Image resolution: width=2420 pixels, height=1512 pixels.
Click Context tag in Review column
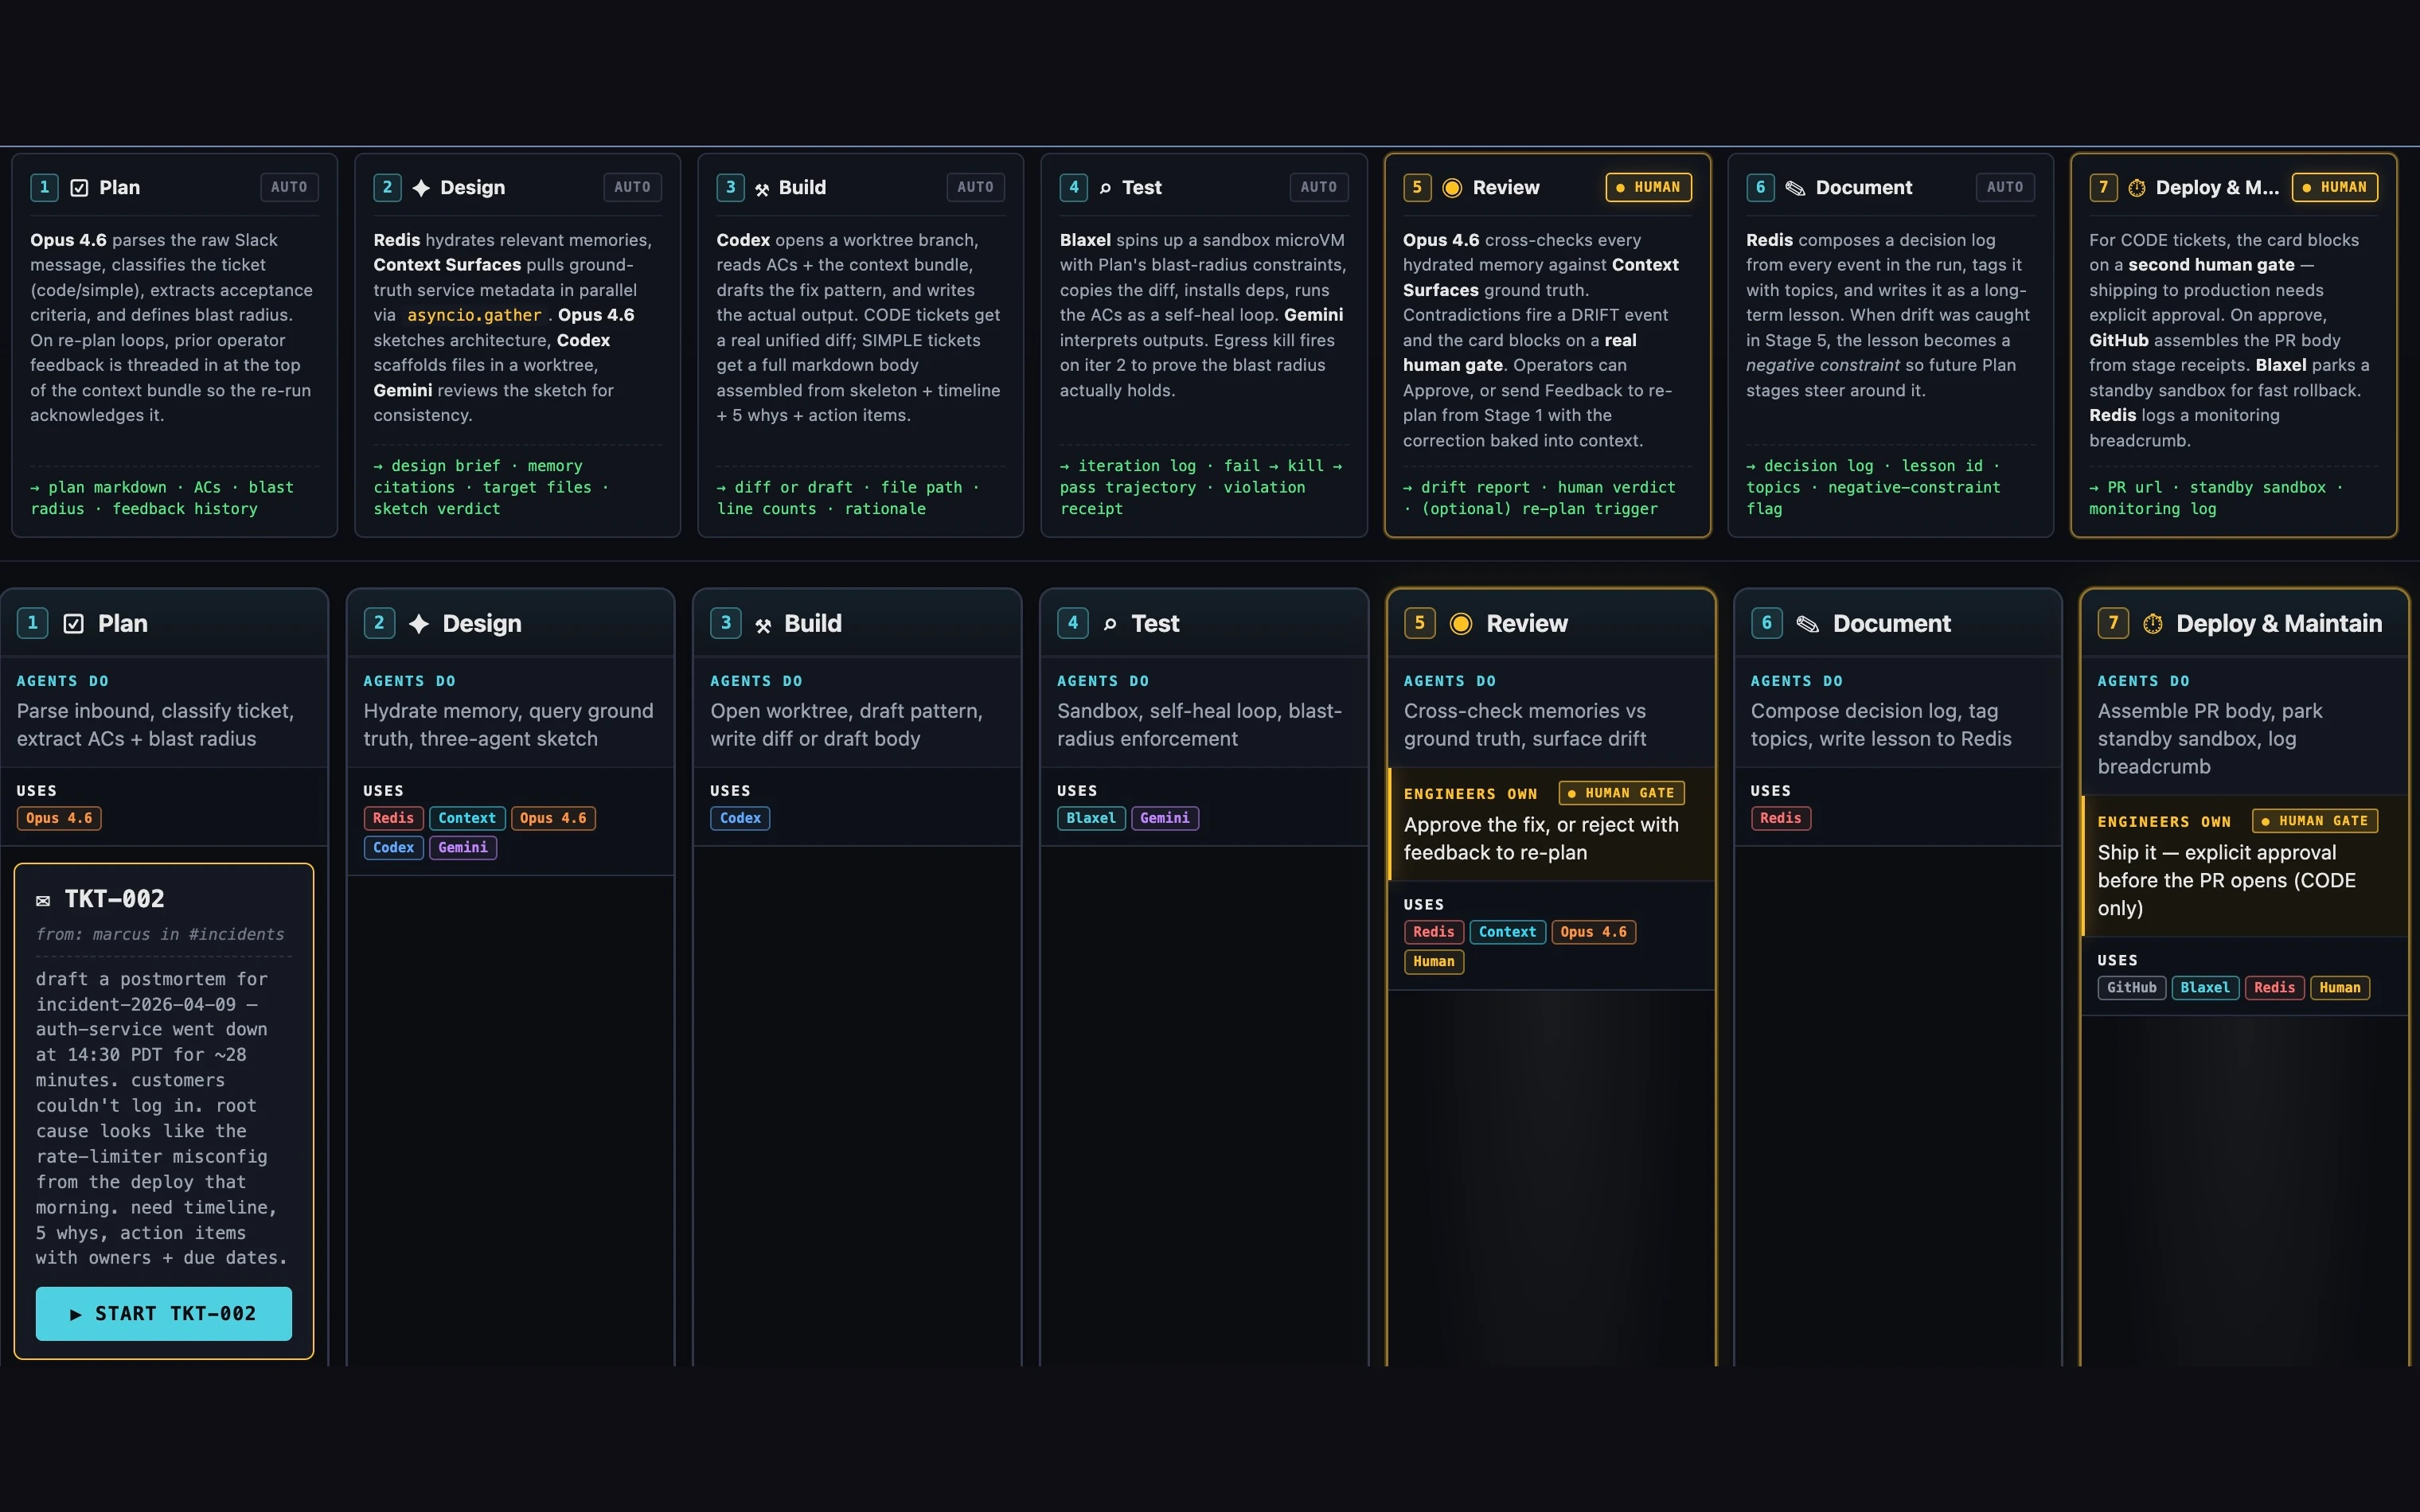click(1508, 932)
